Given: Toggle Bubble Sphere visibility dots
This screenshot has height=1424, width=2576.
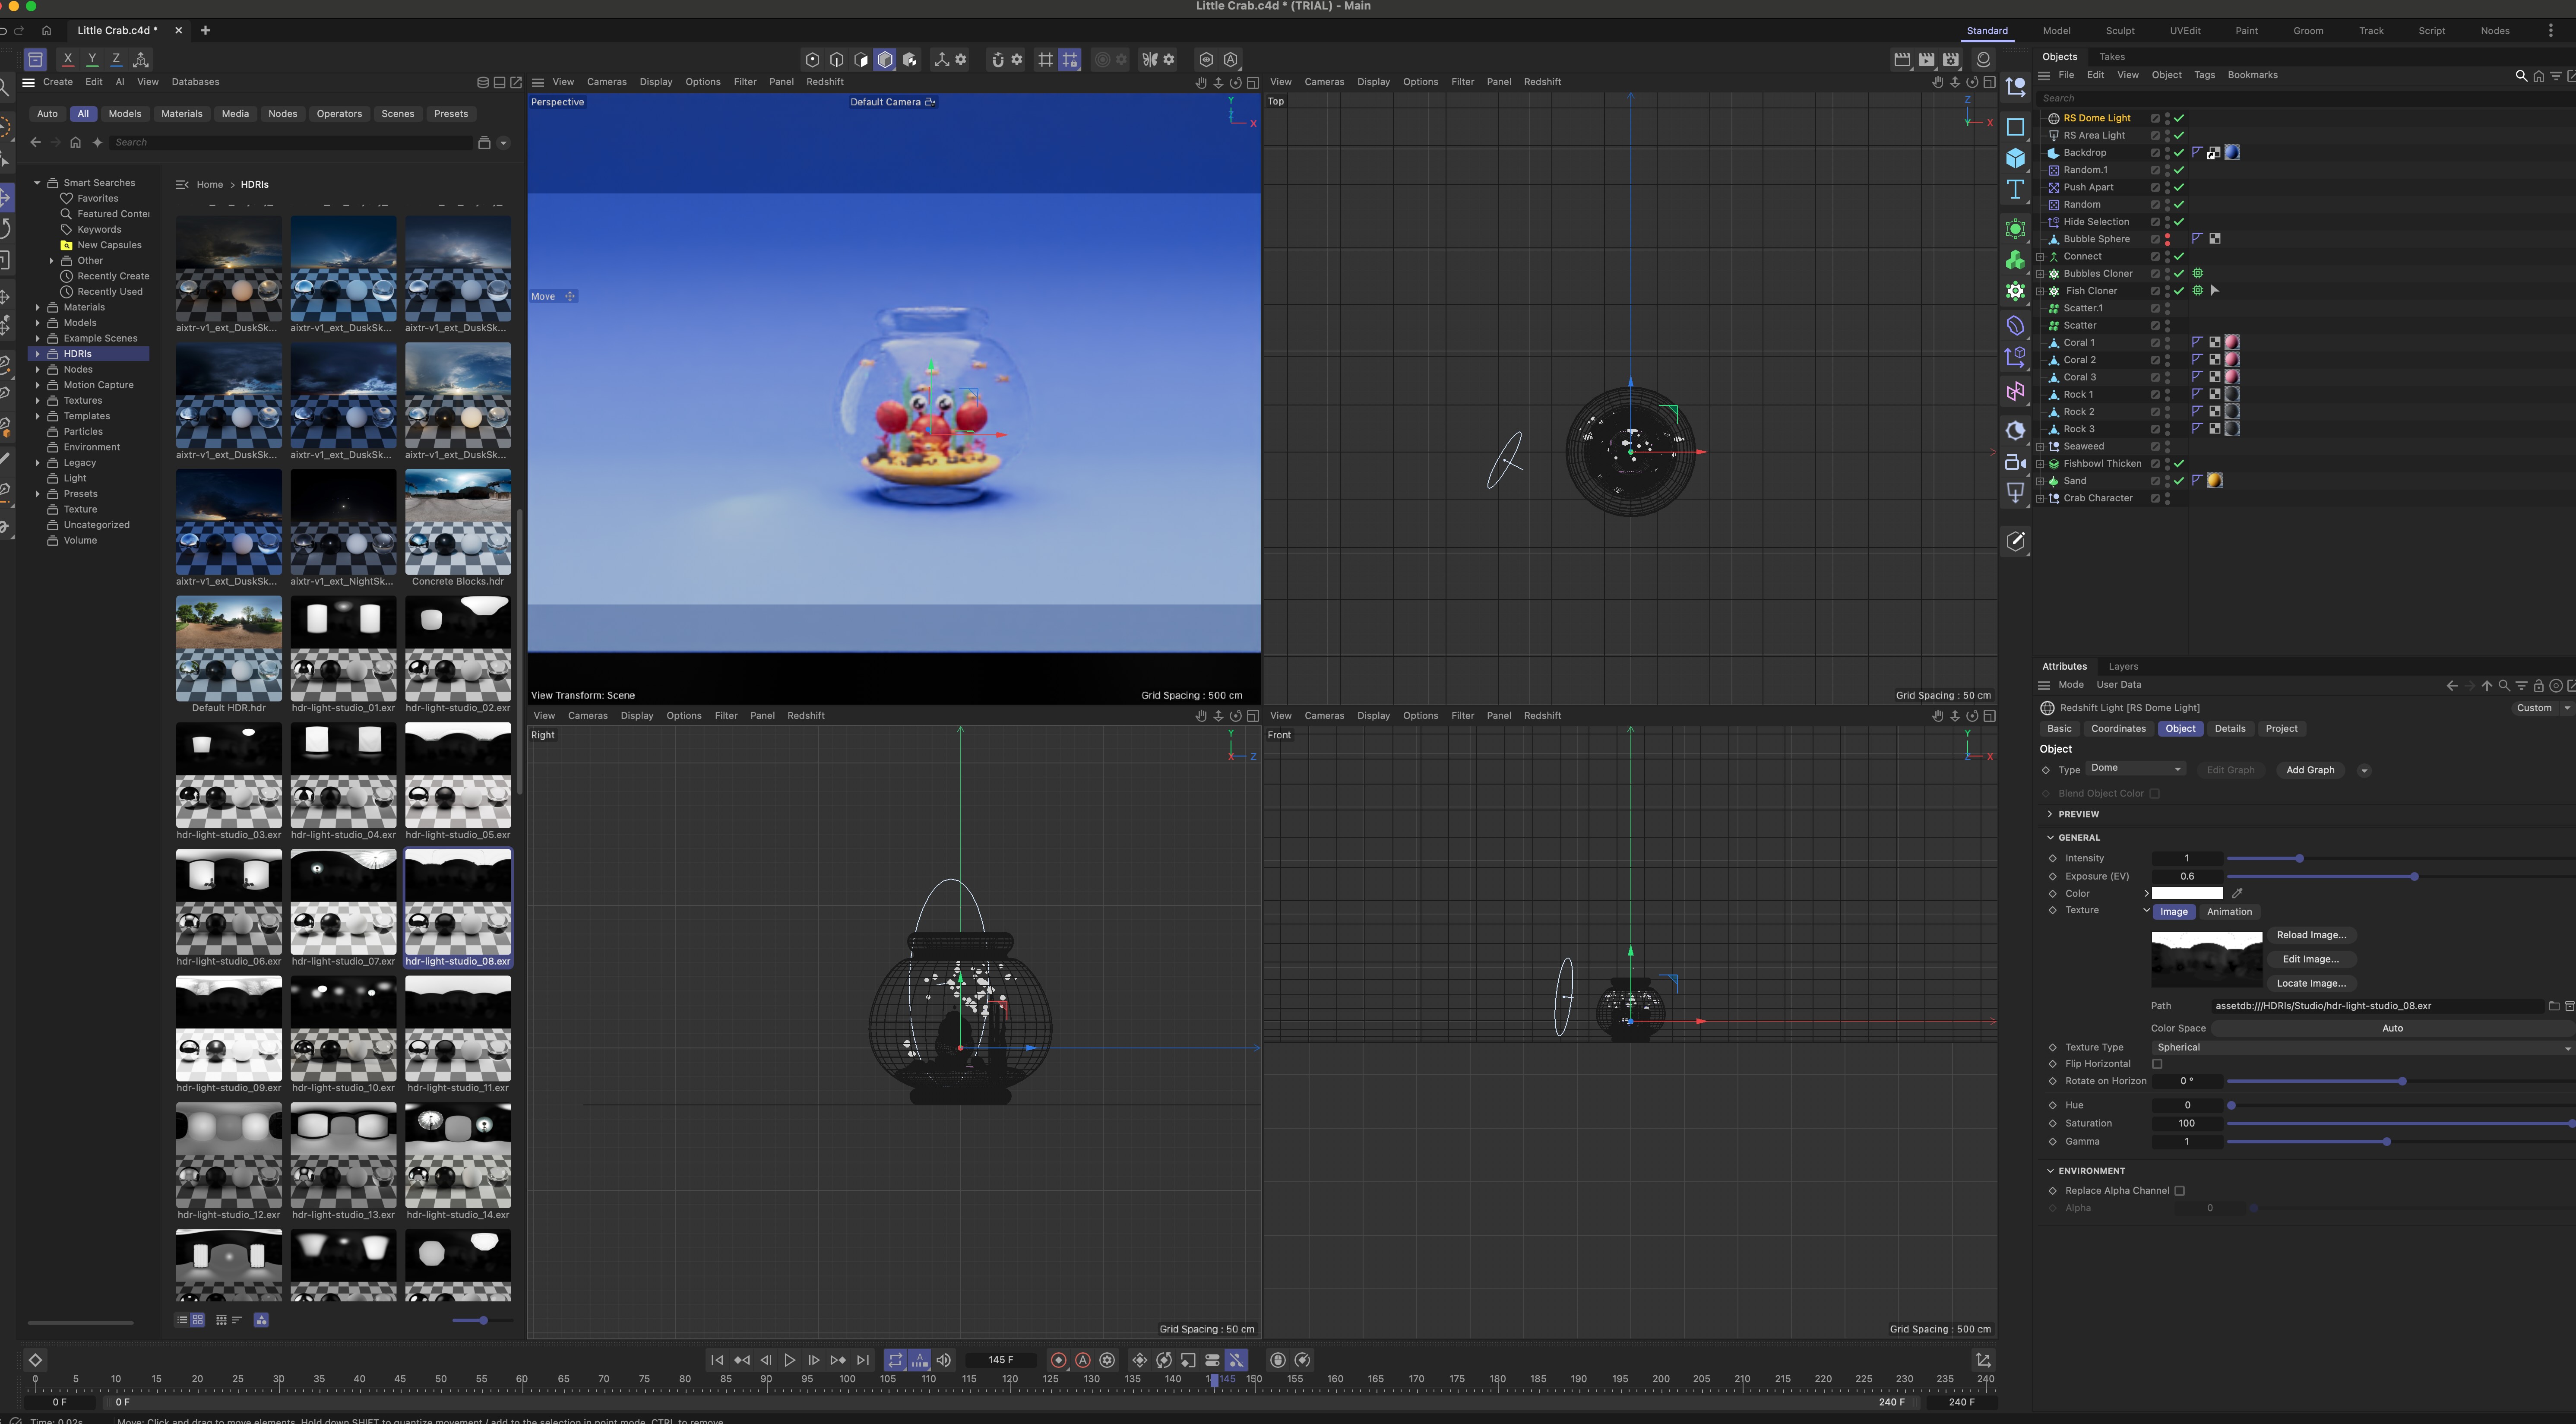Looking at the screenshot, I should 2167,240.
